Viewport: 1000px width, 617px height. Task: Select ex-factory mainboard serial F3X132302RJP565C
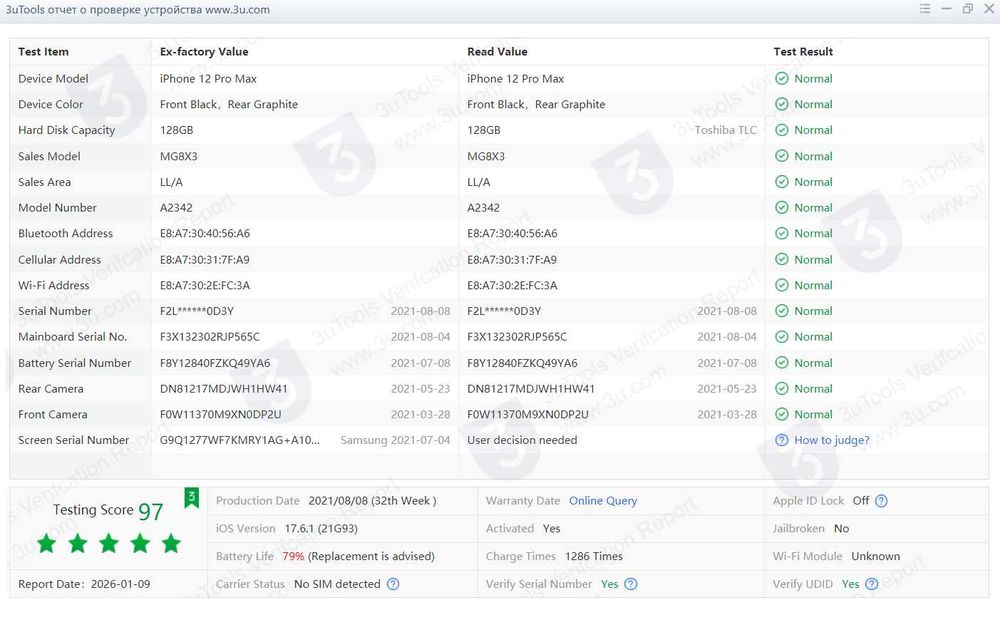[210, 337]
